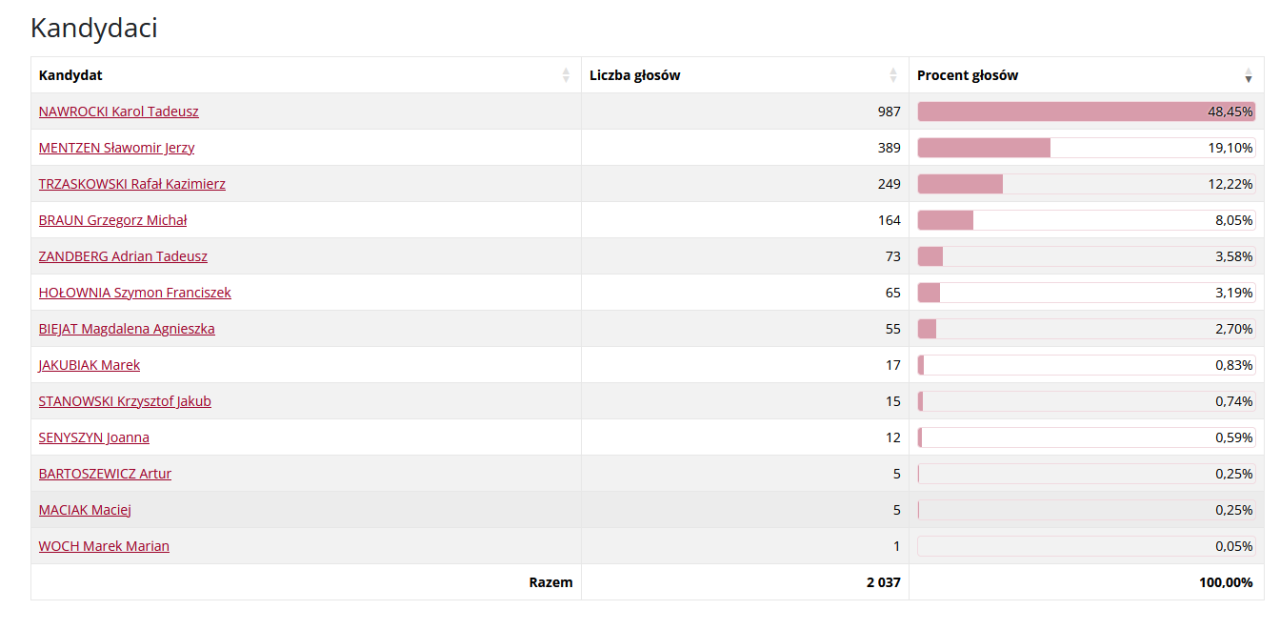Open BRAUN Grzegorz Michał link
1280x630 pixels.
[112, 220]
